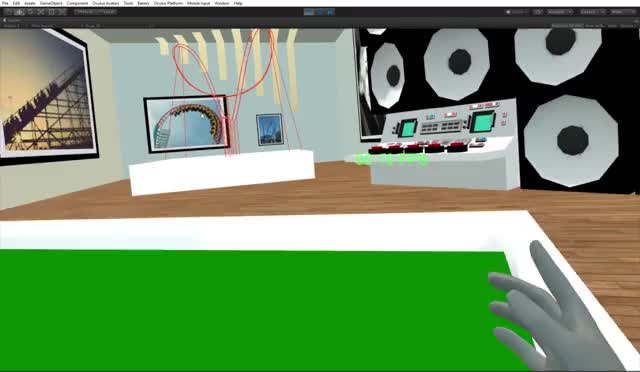Open the editor Layout dropdown

[623, 12]
